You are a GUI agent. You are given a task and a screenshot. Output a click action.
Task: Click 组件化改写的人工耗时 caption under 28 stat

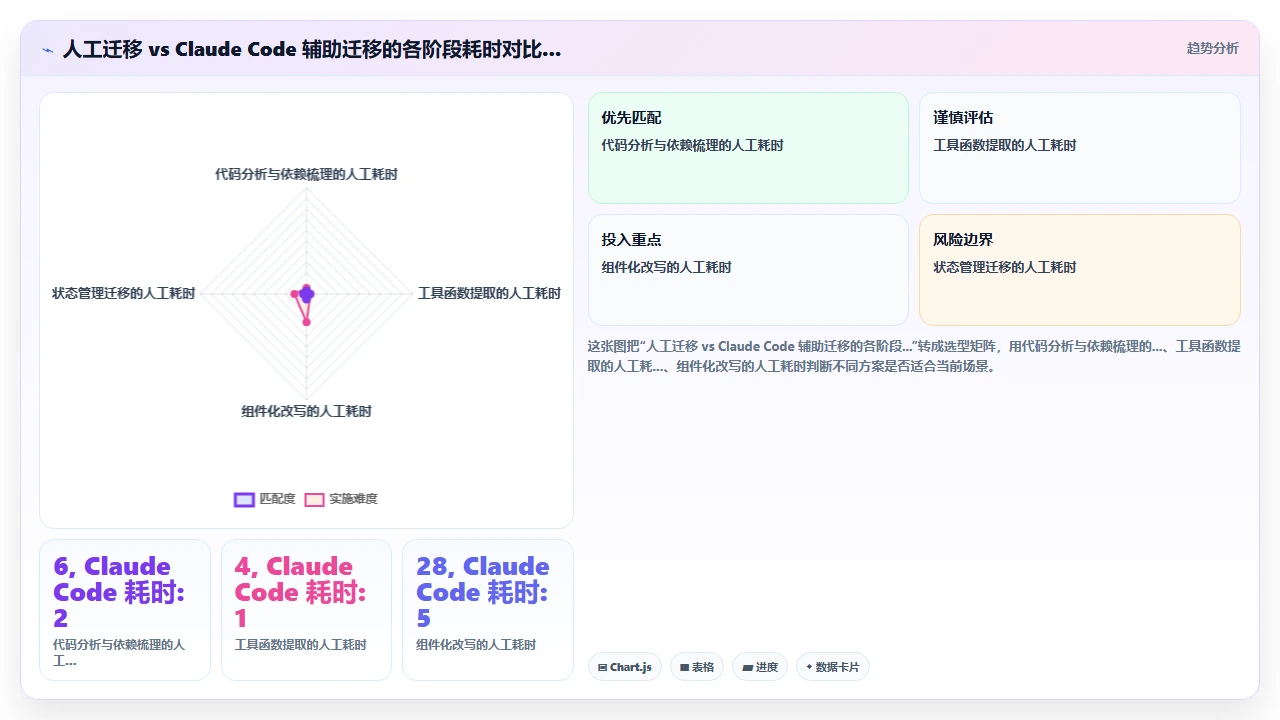[x=476, y=645]
